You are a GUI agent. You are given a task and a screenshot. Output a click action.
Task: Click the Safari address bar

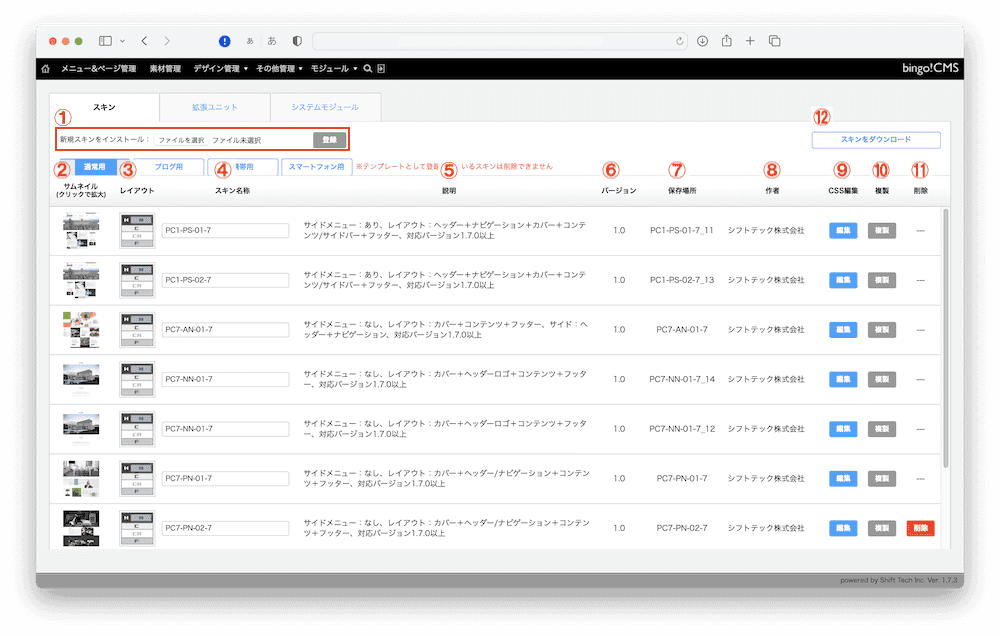[499, 41]
